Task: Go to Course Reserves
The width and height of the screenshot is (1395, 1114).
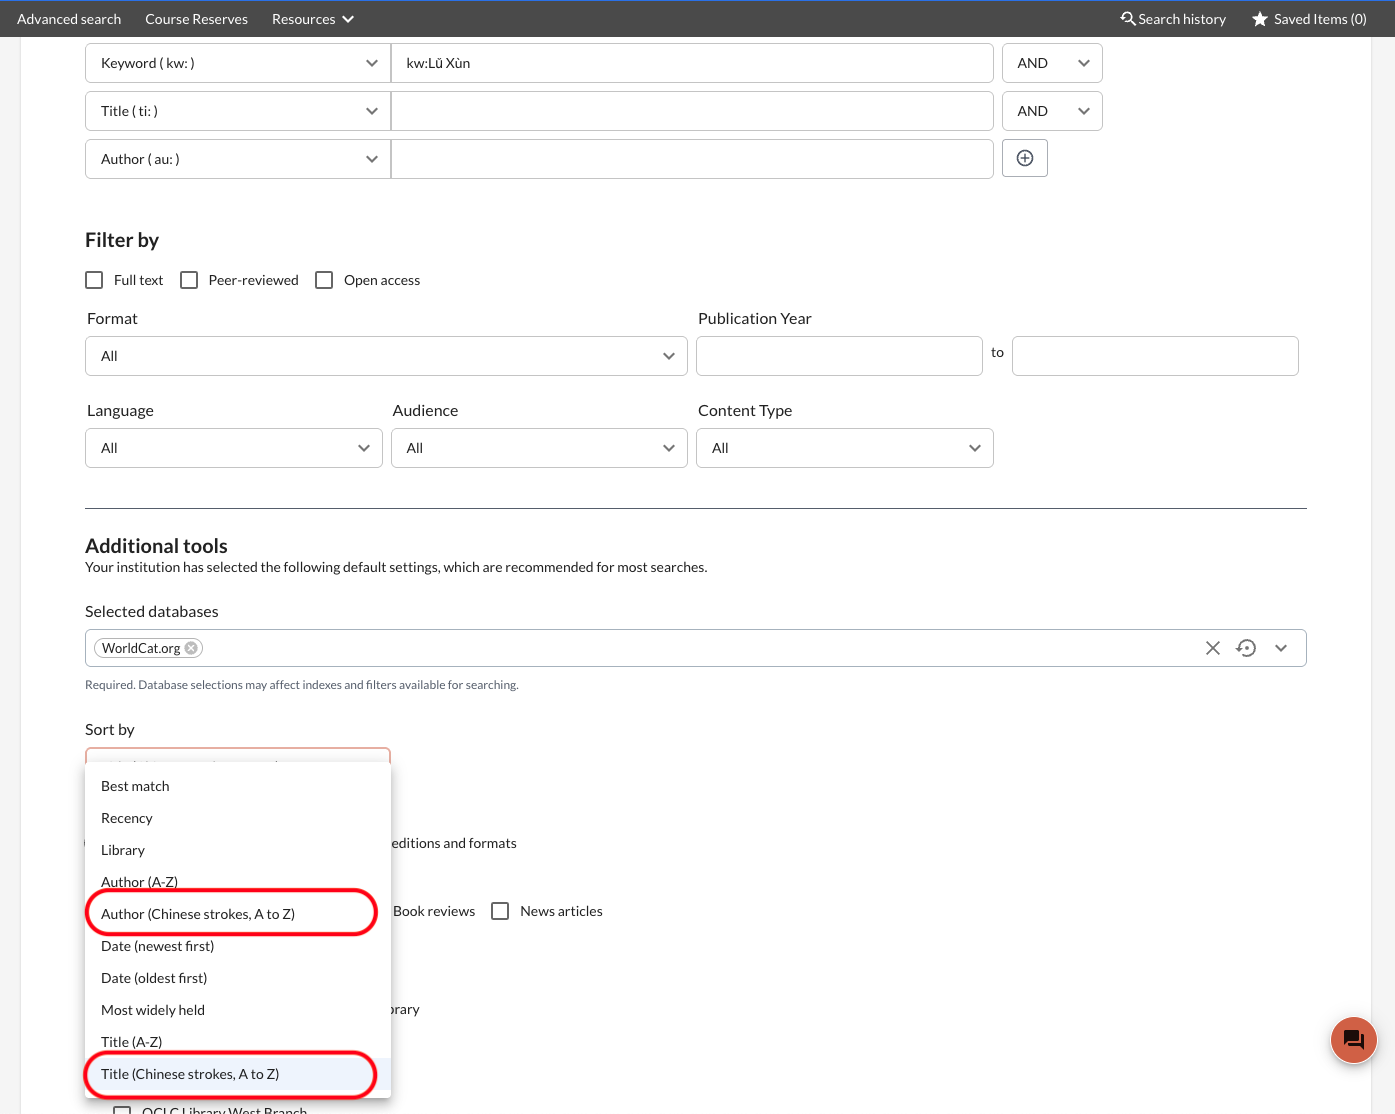Action: (196, 19)
